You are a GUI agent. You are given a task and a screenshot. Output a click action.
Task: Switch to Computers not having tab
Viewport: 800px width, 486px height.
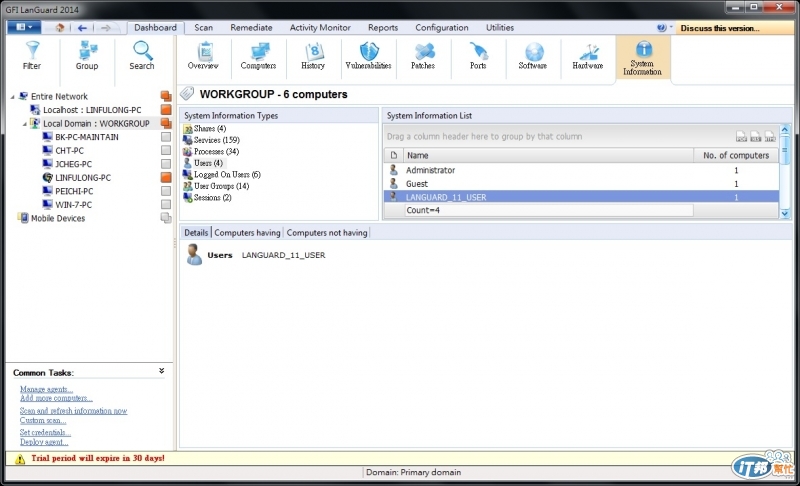coord(327,233)
